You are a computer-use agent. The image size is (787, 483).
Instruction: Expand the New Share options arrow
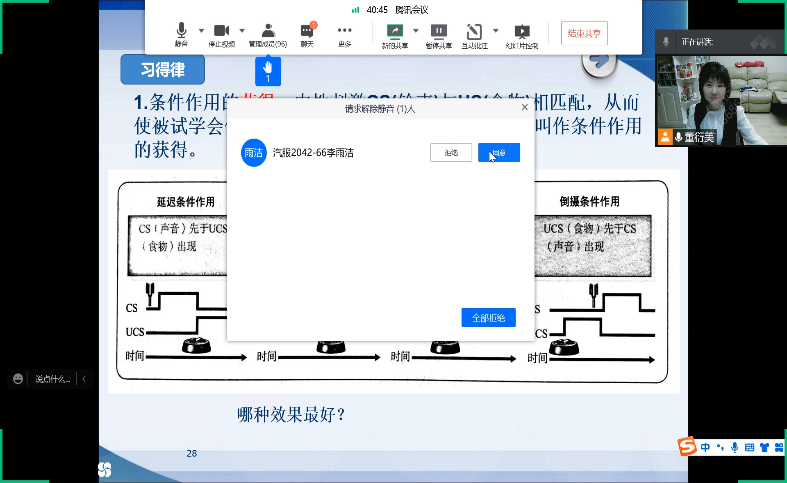point(414,31)
